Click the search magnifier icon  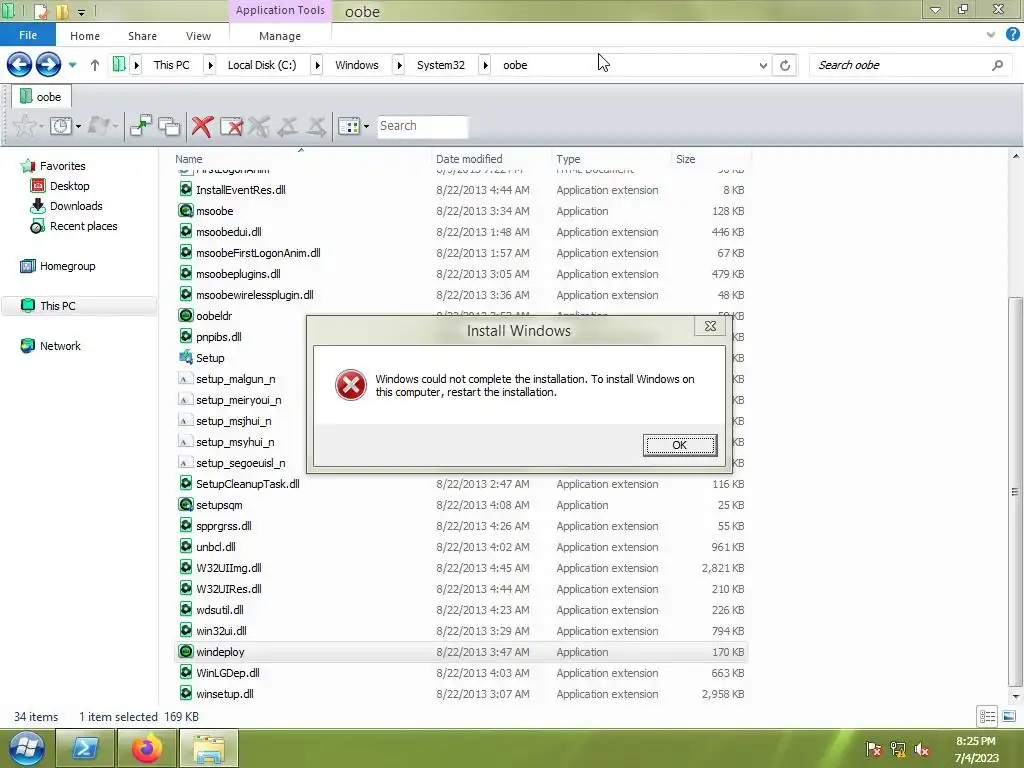997,65
